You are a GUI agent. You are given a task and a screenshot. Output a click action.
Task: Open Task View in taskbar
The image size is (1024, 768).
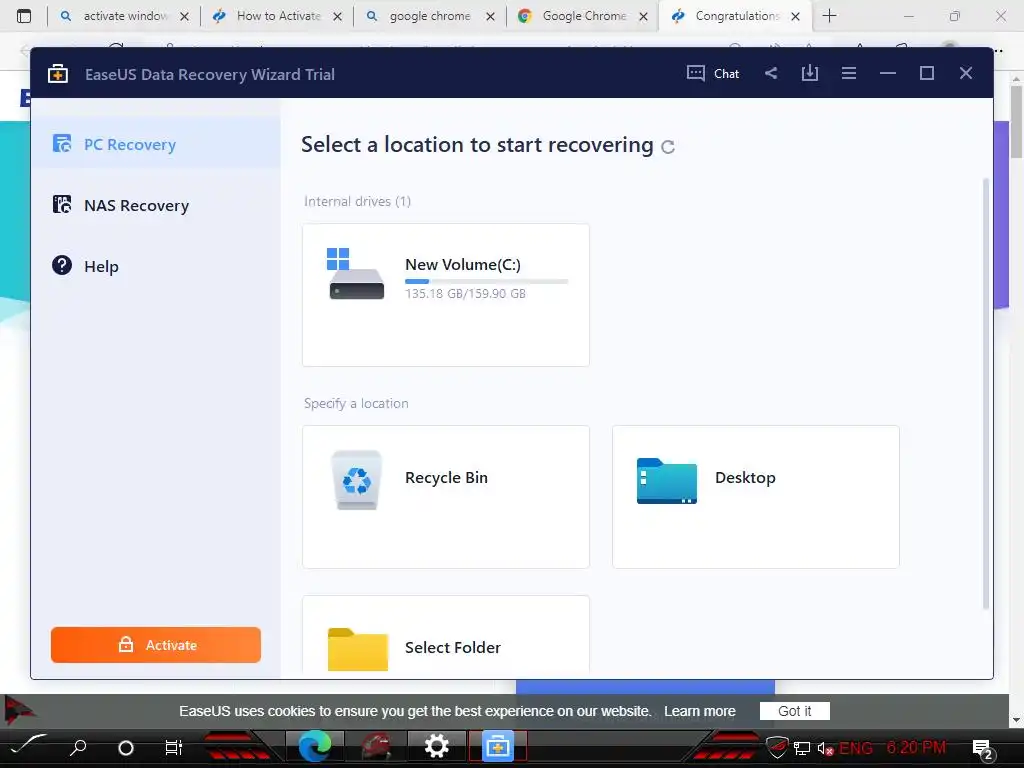174,747
